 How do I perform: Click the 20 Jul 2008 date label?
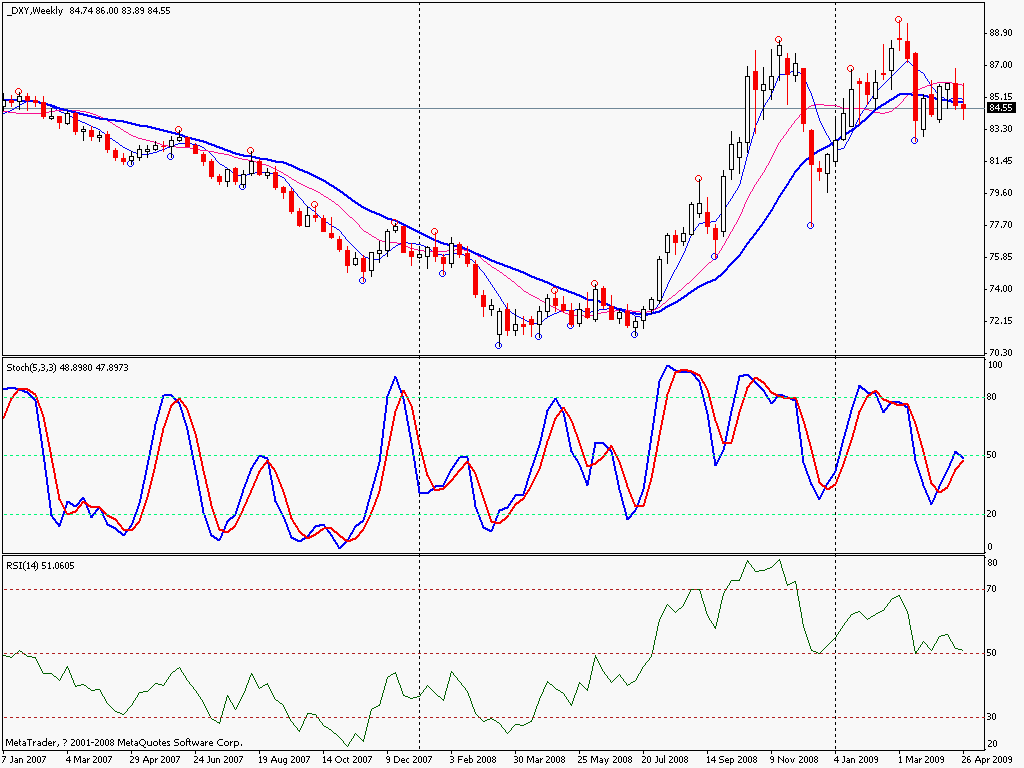(x=665, y=760)
